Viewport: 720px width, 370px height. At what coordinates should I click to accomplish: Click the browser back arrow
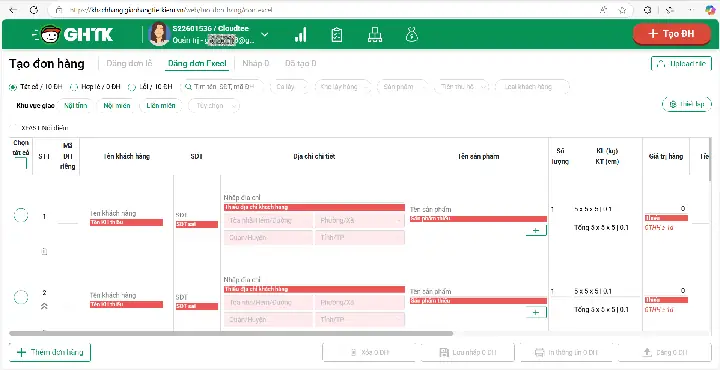click(13, 10)
